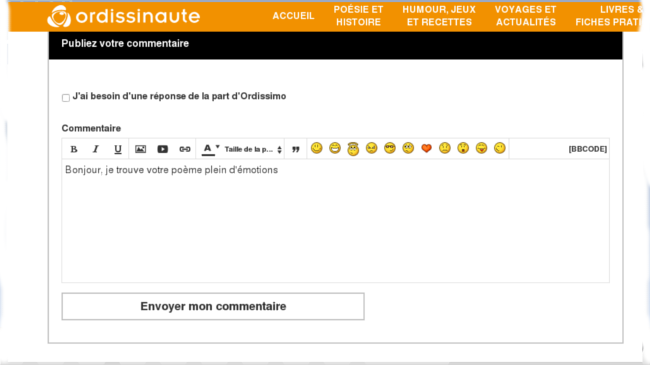Screen dimensions: 650x365
Task: Place cursor in the comment text area
Action: click(x=335, y=221)
